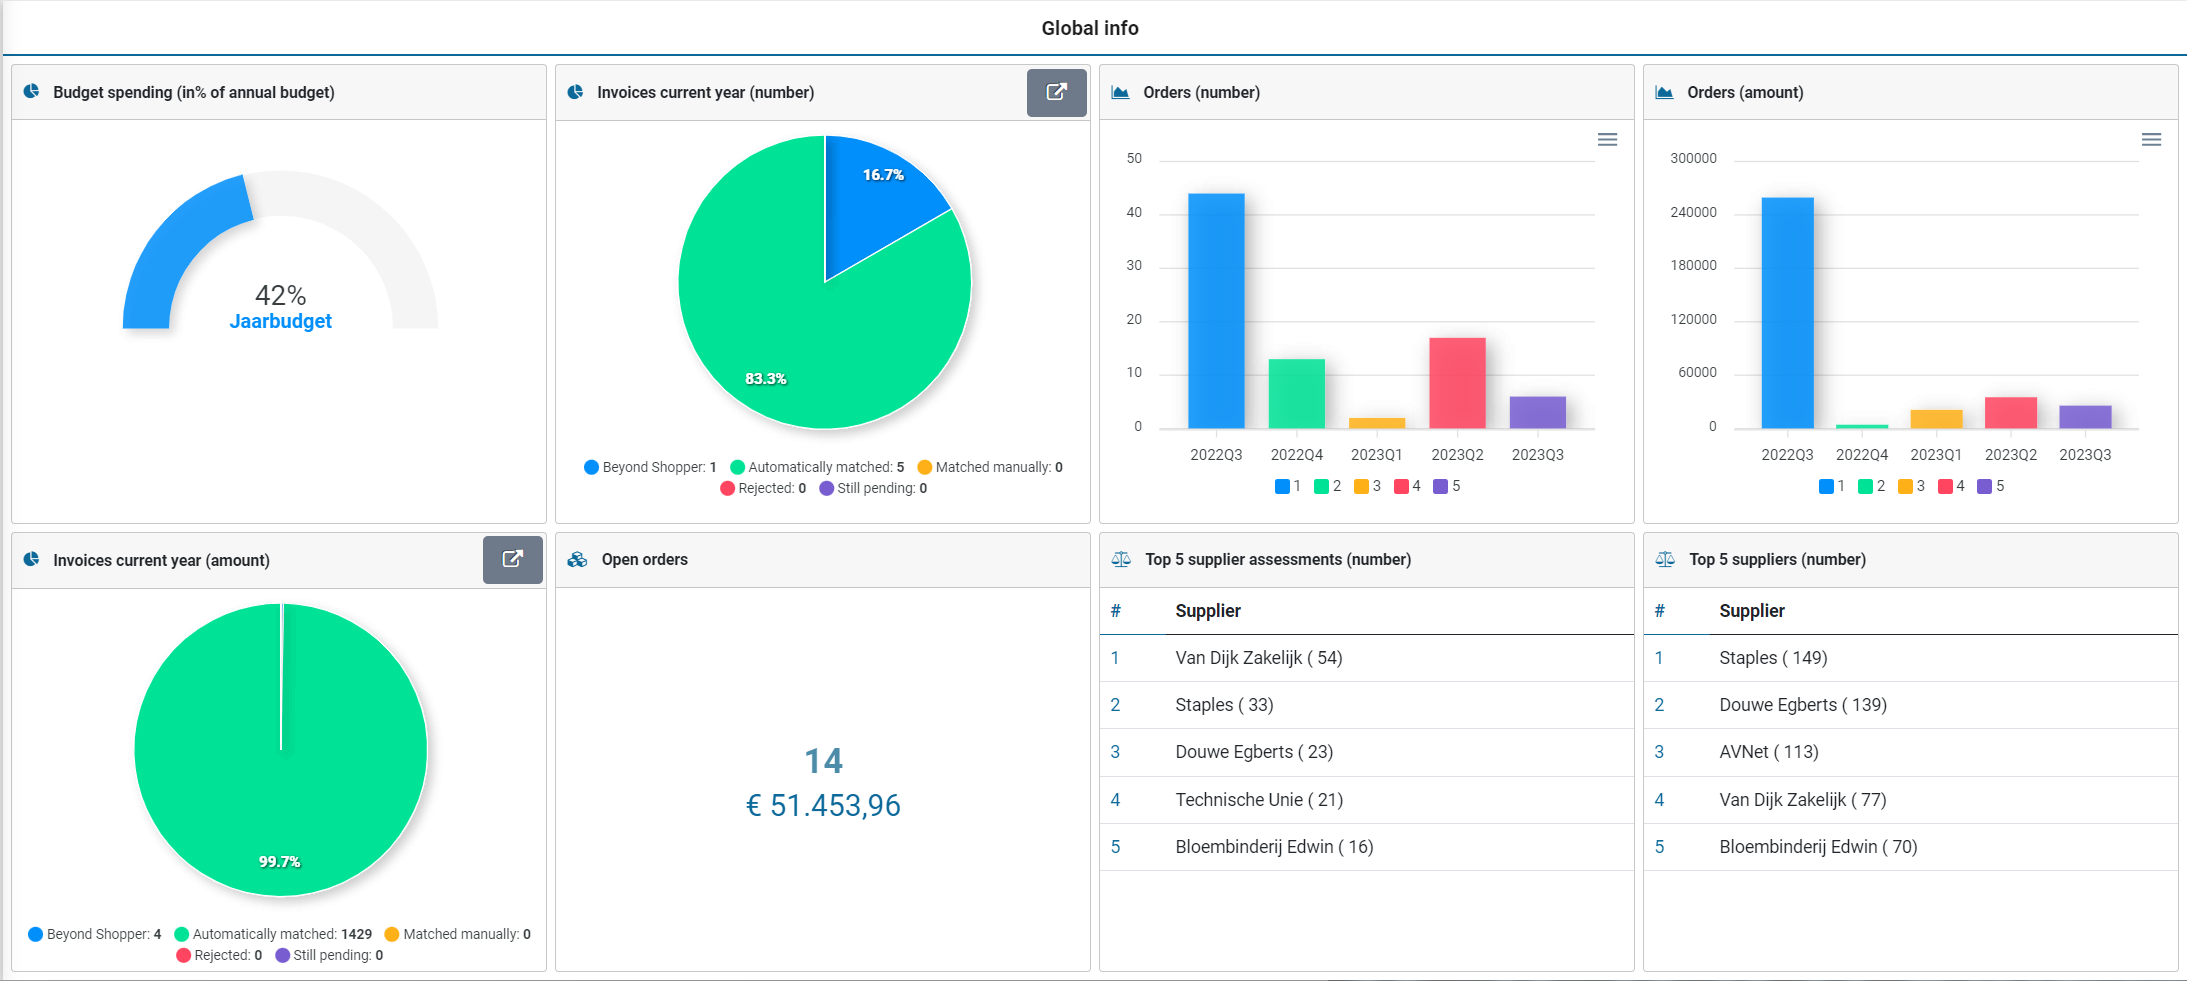Click the Orders (amount) area chart icon
The height and width of the screenshot is (981, 2187).
(x=1664, y=93)
